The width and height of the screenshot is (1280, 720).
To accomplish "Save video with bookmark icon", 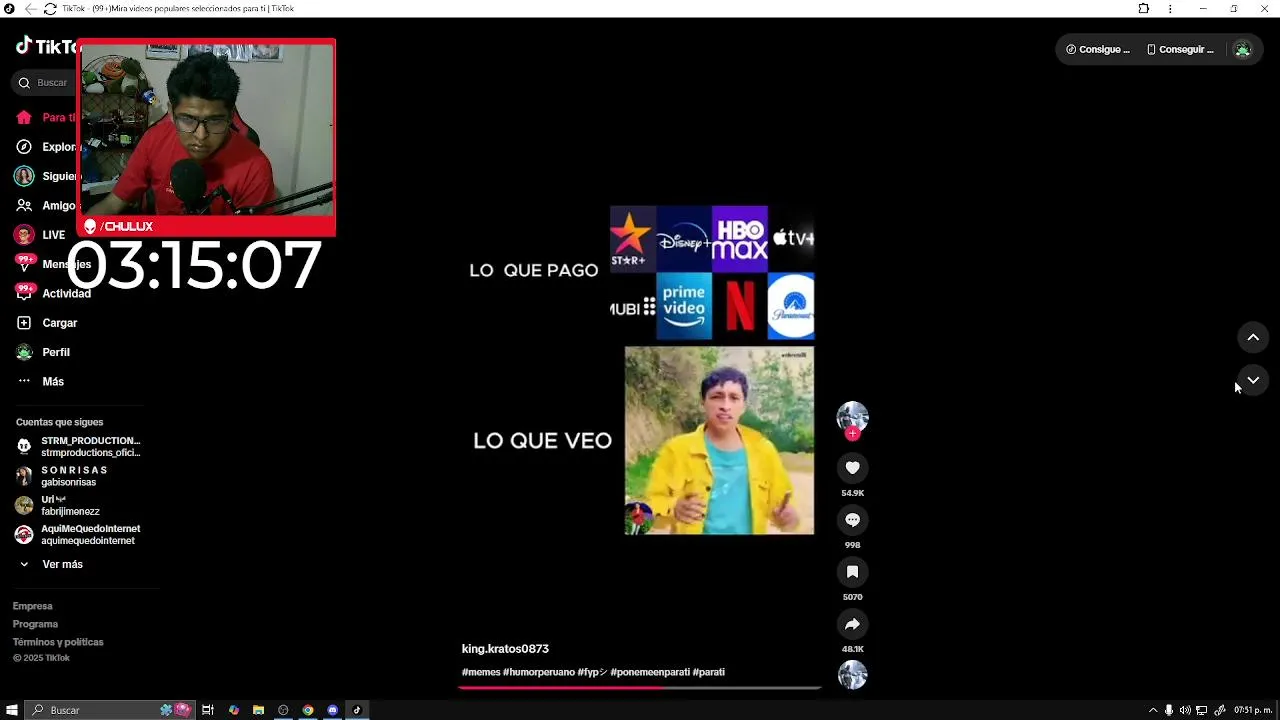I will point(852,572).
